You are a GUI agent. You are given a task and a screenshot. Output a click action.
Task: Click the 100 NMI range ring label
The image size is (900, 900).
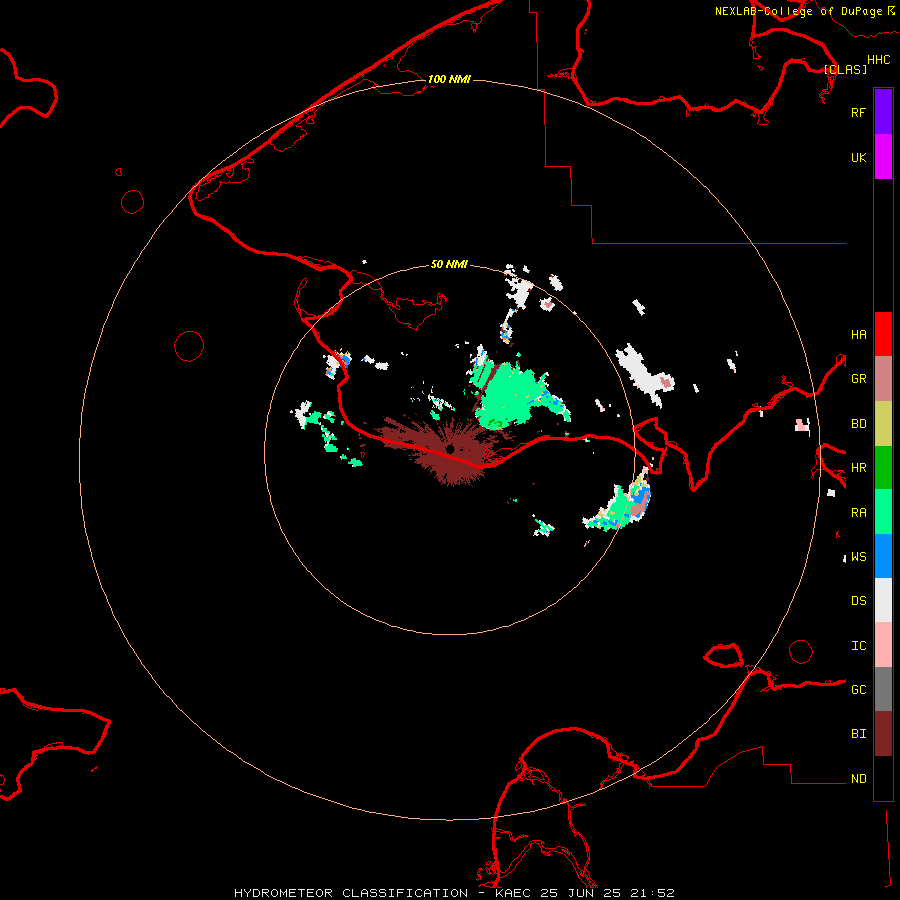(x=449, y=79)
